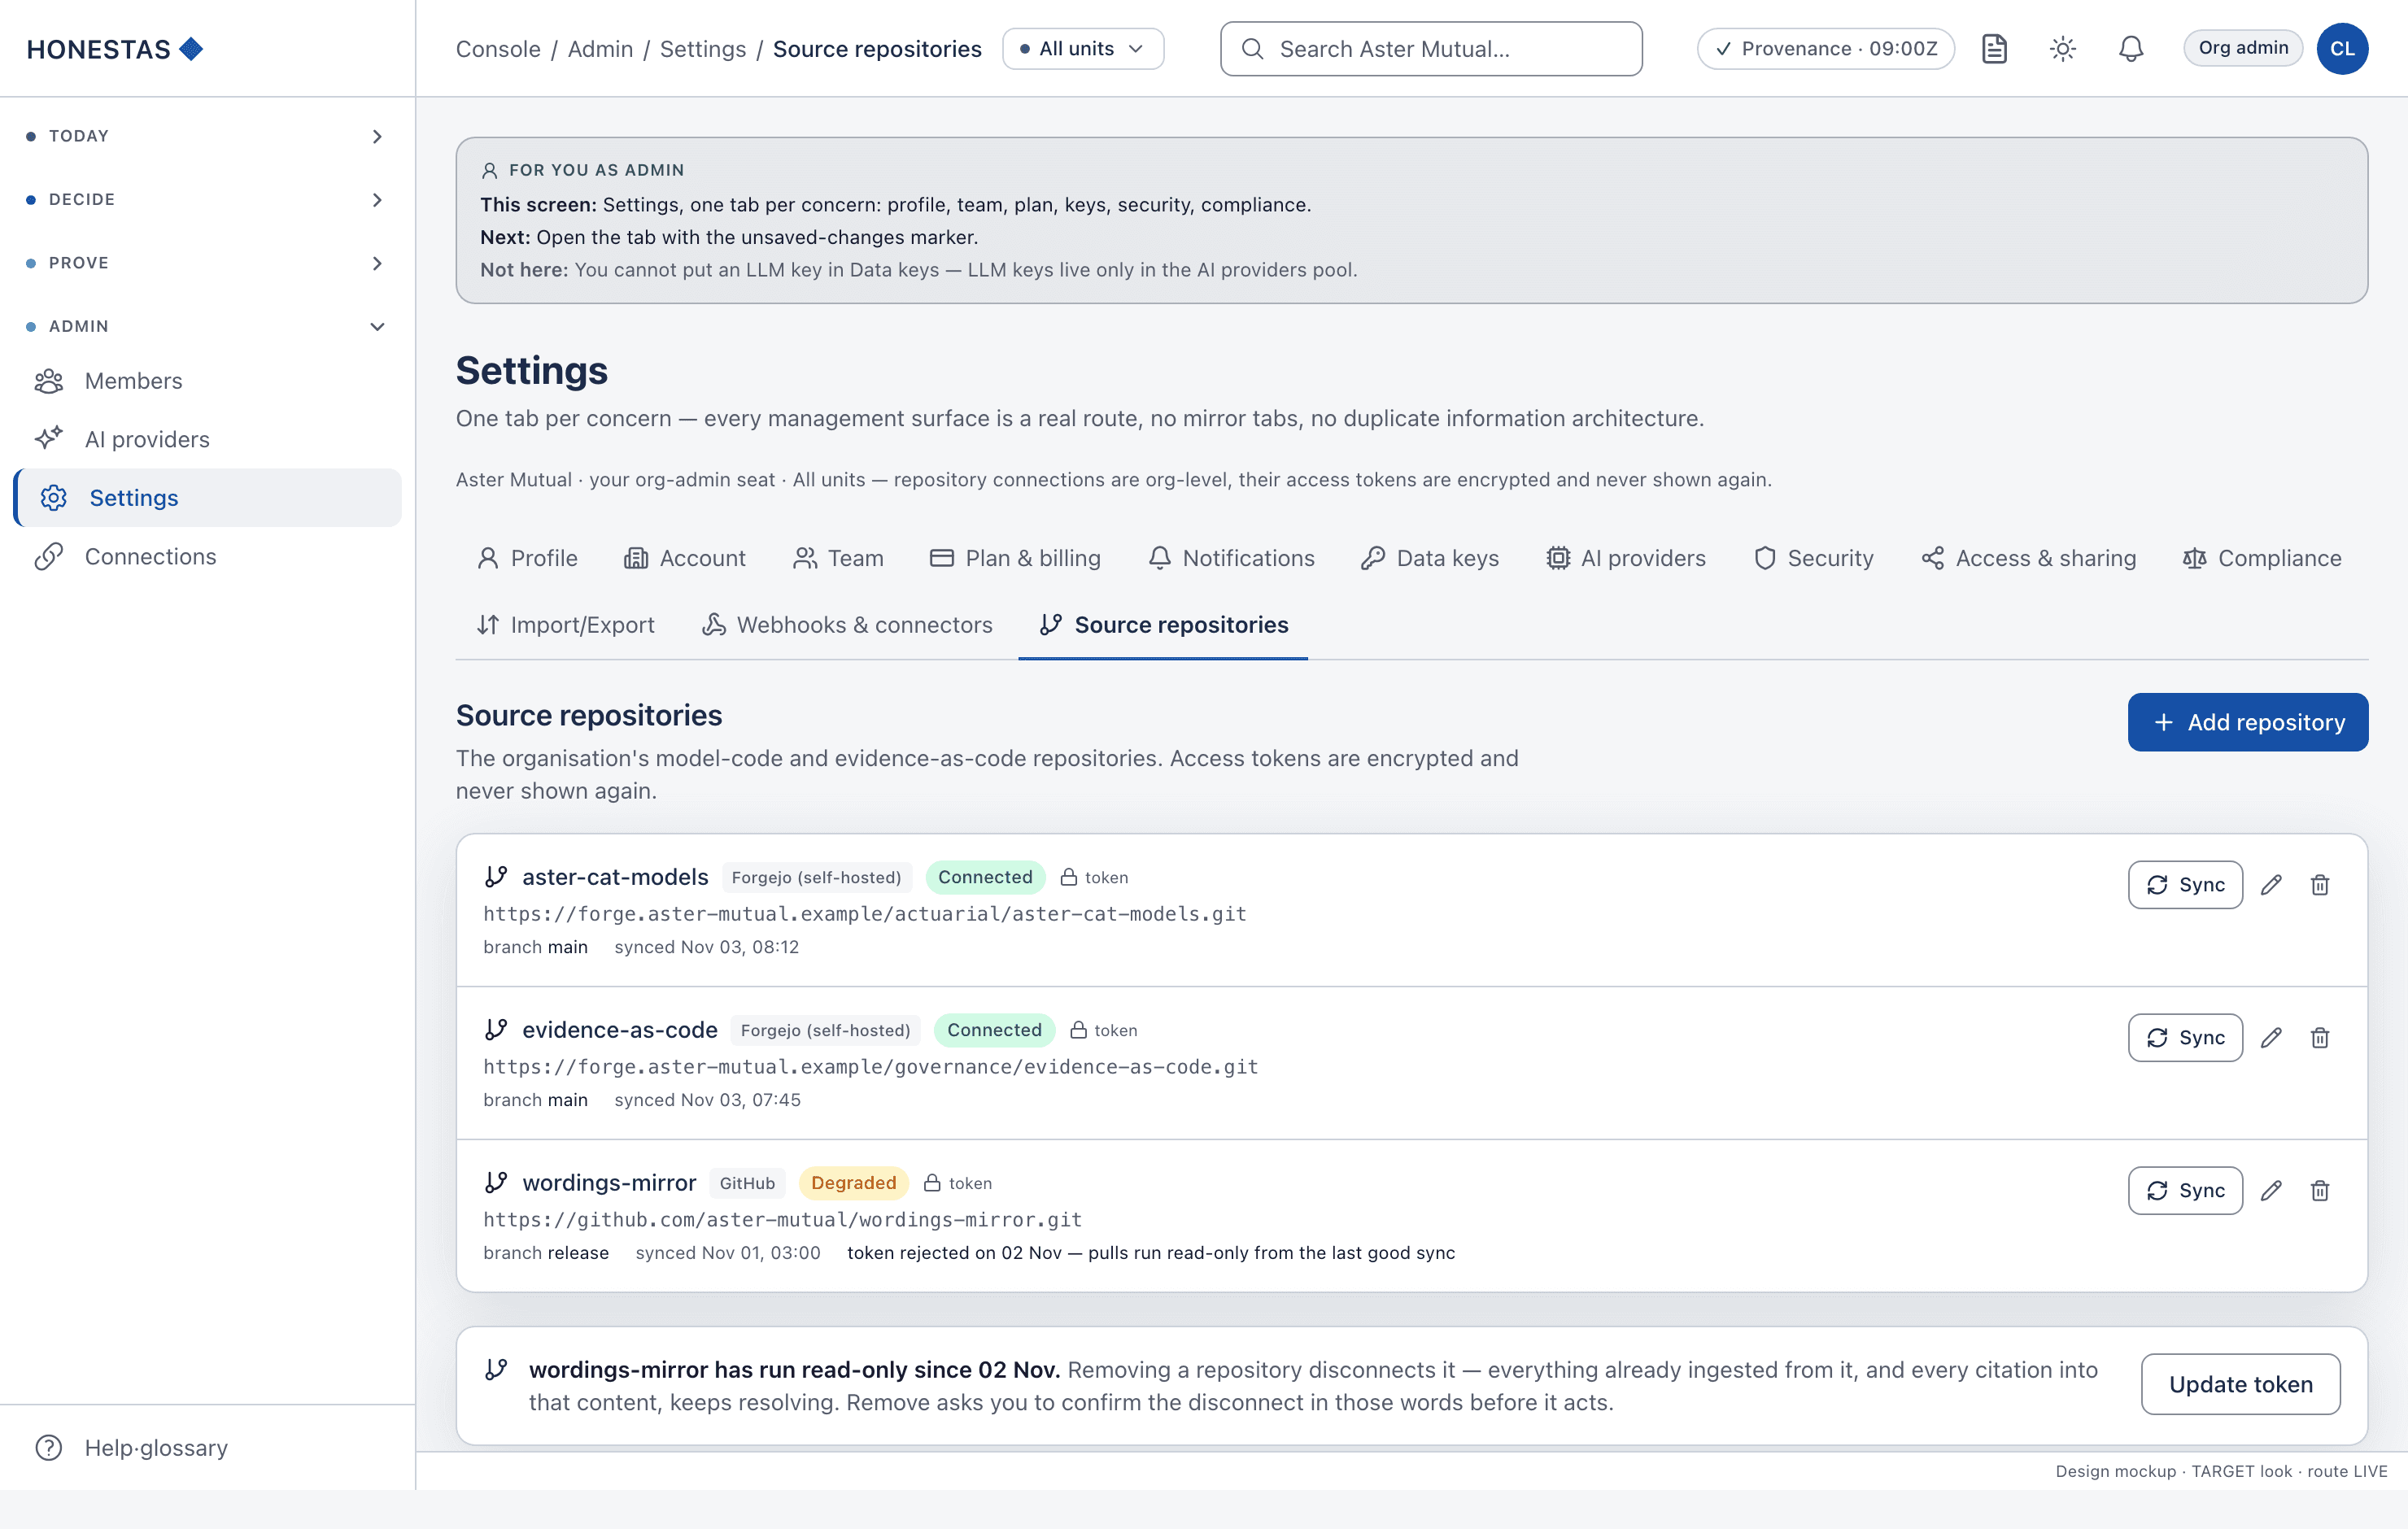Open the Profile settings tab
Viewport: 2408px width, 1529px height.
tap(527, 558)
